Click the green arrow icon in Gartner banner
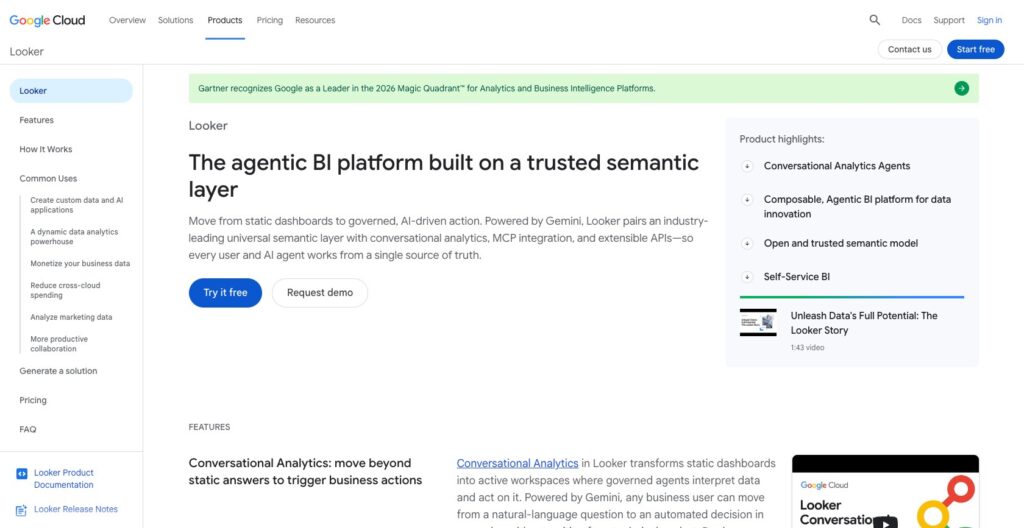 pos(961,88)
